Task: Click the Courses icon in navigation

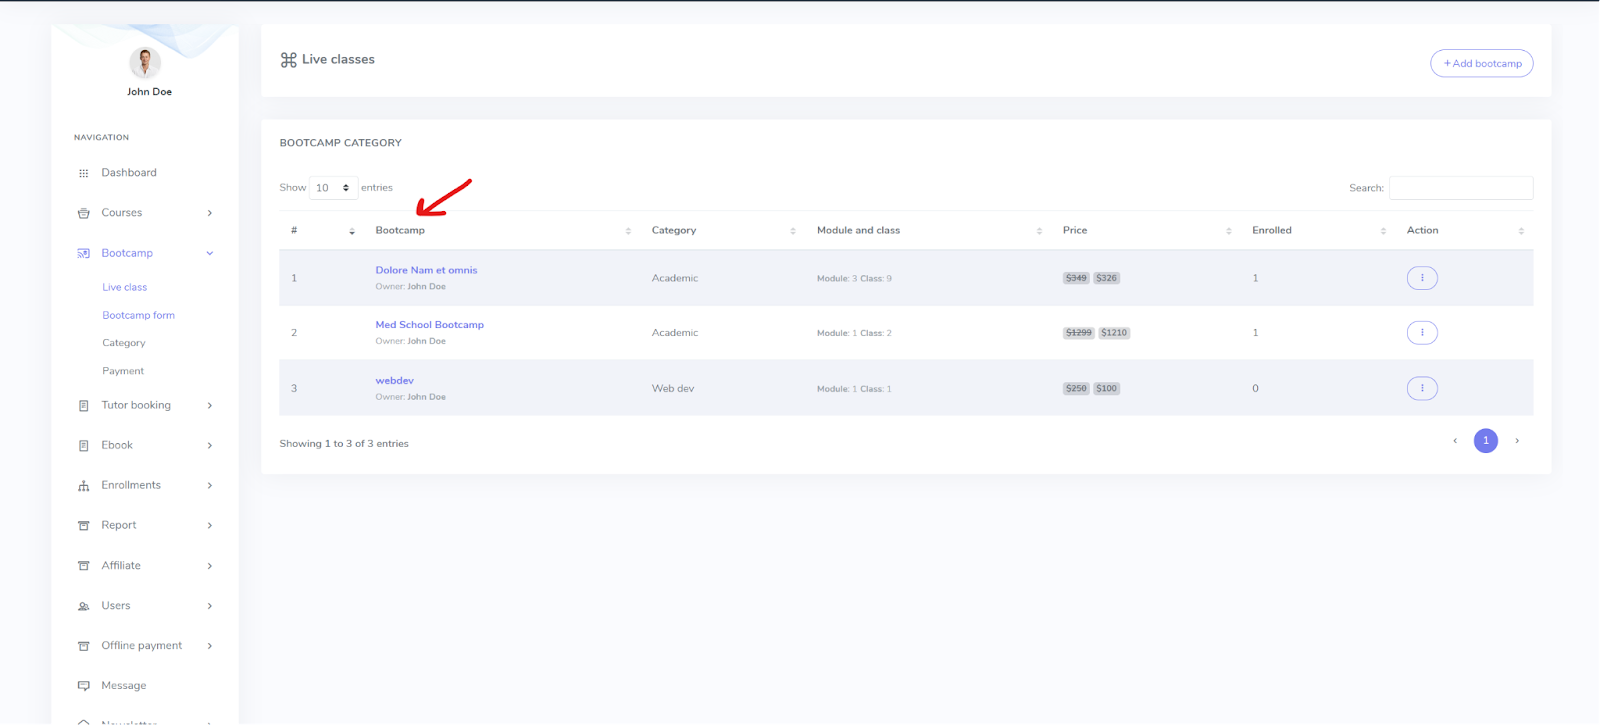Action: (84, 213)
